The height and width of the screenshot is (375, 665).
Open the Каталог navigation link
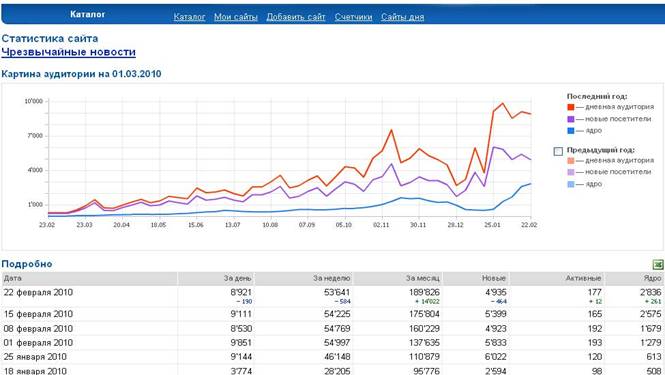[189, 17]
